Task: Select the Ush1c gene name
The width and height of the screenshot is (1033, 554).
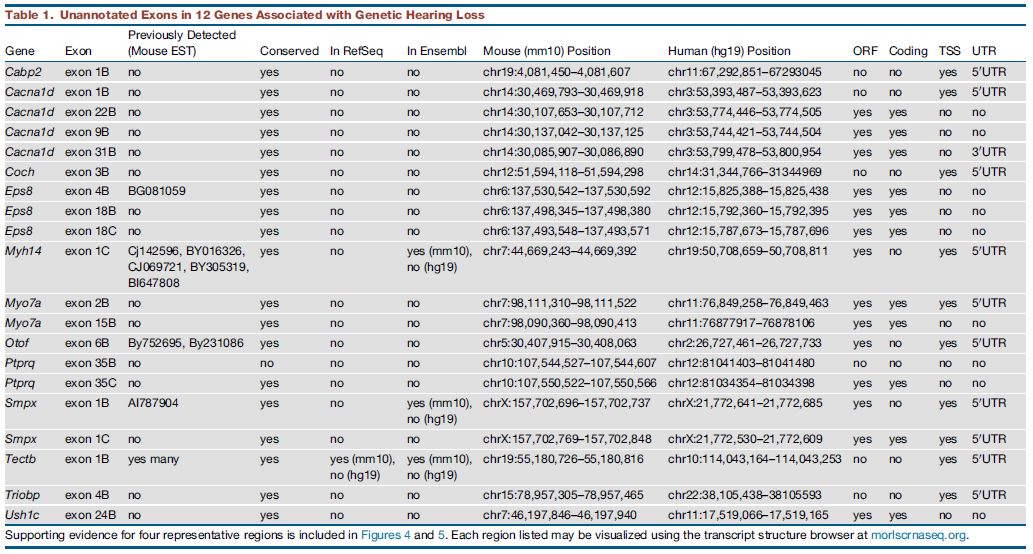Action: pos(23,515)
